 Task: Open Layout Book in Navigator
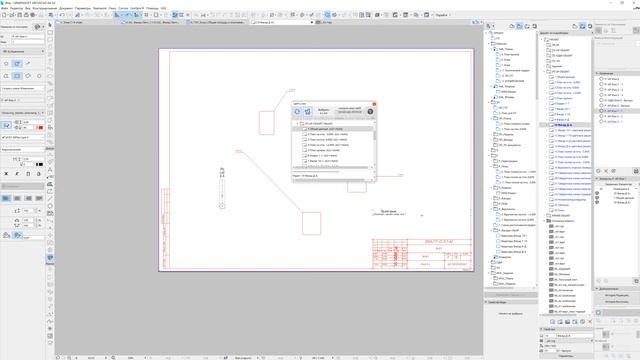[527, 26]
